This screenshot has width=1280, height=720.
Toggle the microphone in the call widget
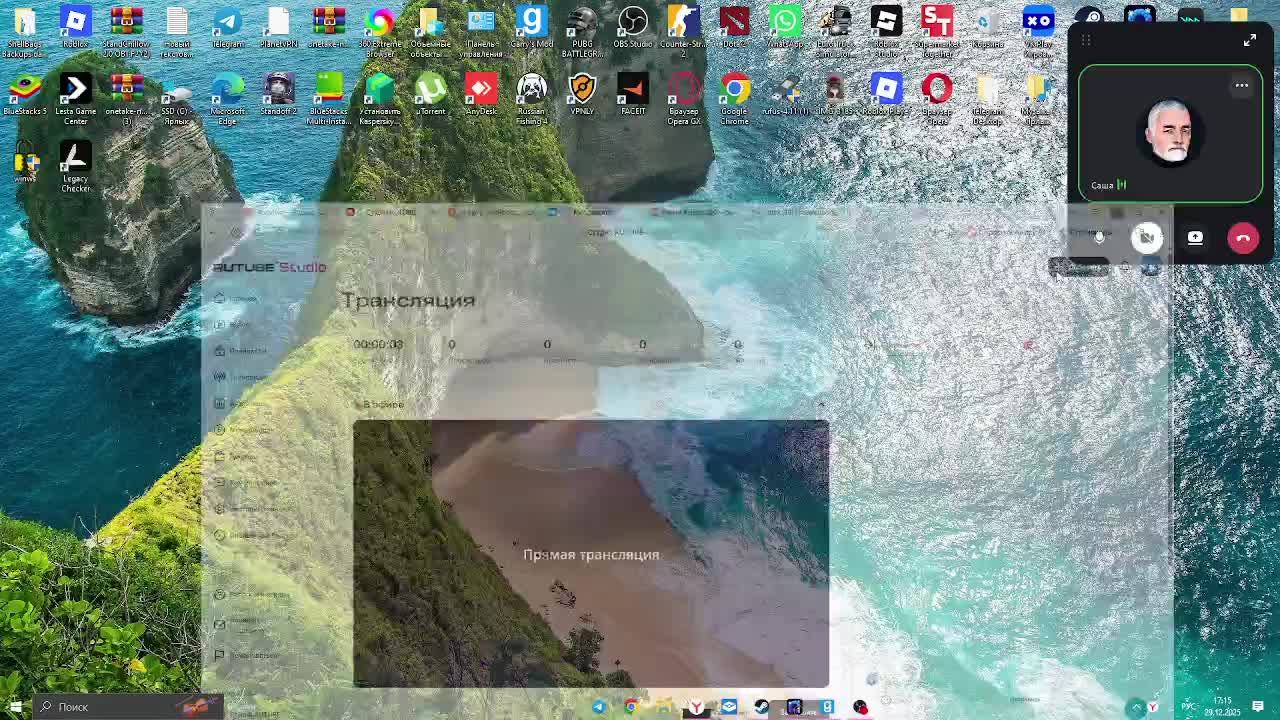pos(1099,237)
